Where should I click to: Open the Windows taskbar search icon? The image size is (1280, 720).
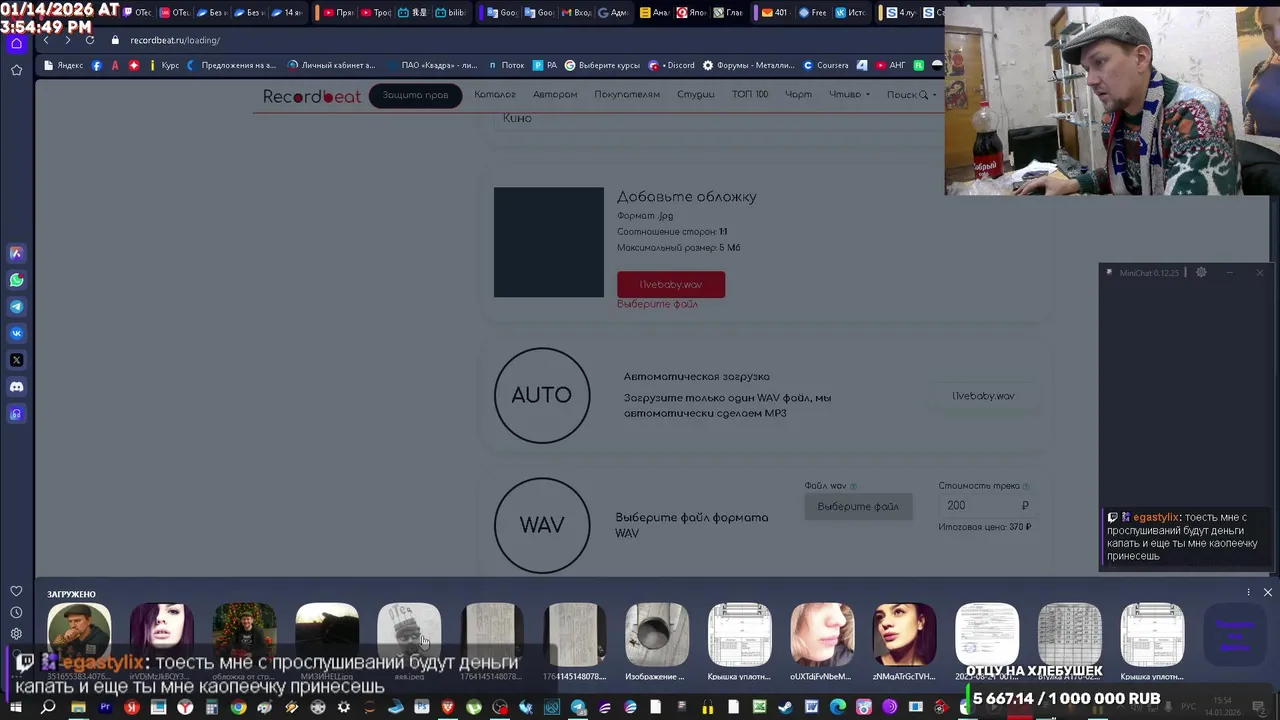(48, 708)
